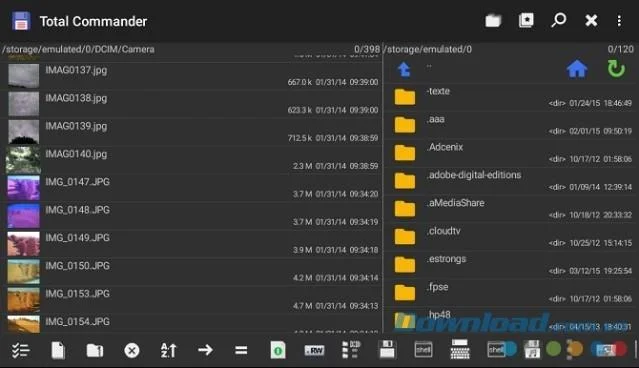Viewport: 639px width, 368px height.
Task: Tap the search magnifier icon
Action: click(x=558, y=20)
